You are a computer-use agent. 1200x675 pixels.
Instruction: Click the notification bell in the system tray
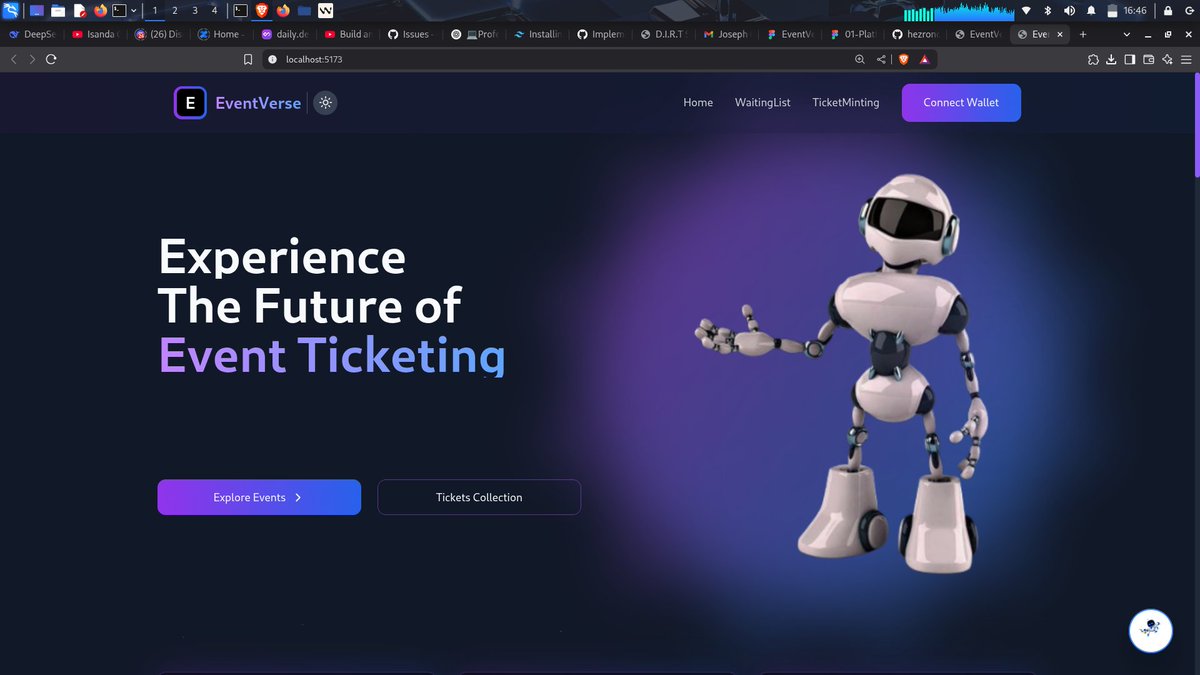point(1091,10)
